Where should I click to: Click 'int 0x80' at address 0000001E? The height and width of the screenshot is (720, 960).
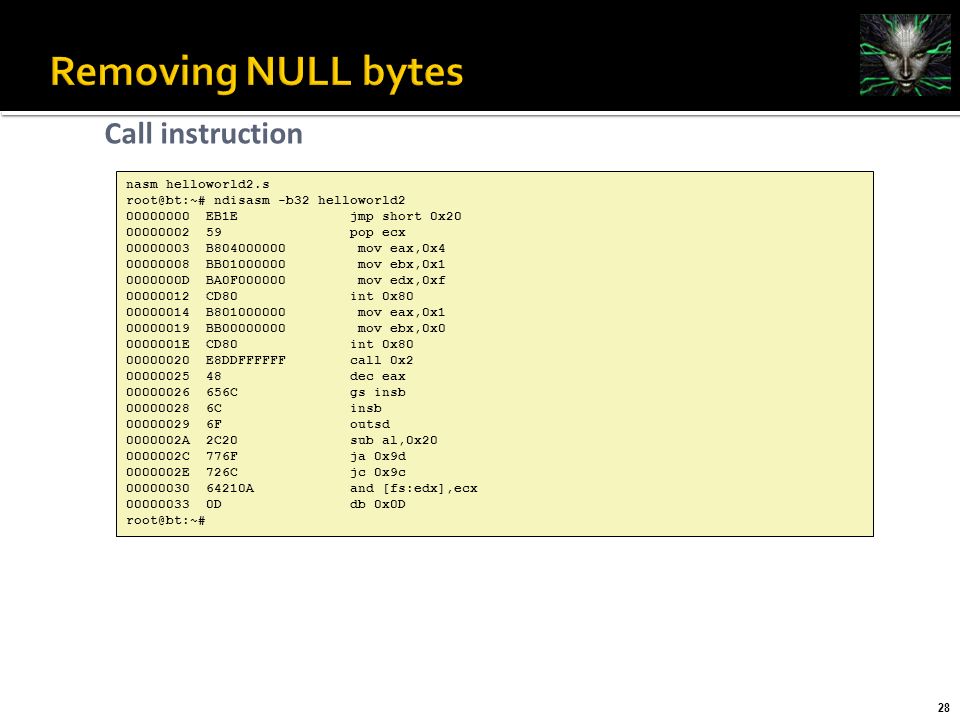click(x=381, y=344)
